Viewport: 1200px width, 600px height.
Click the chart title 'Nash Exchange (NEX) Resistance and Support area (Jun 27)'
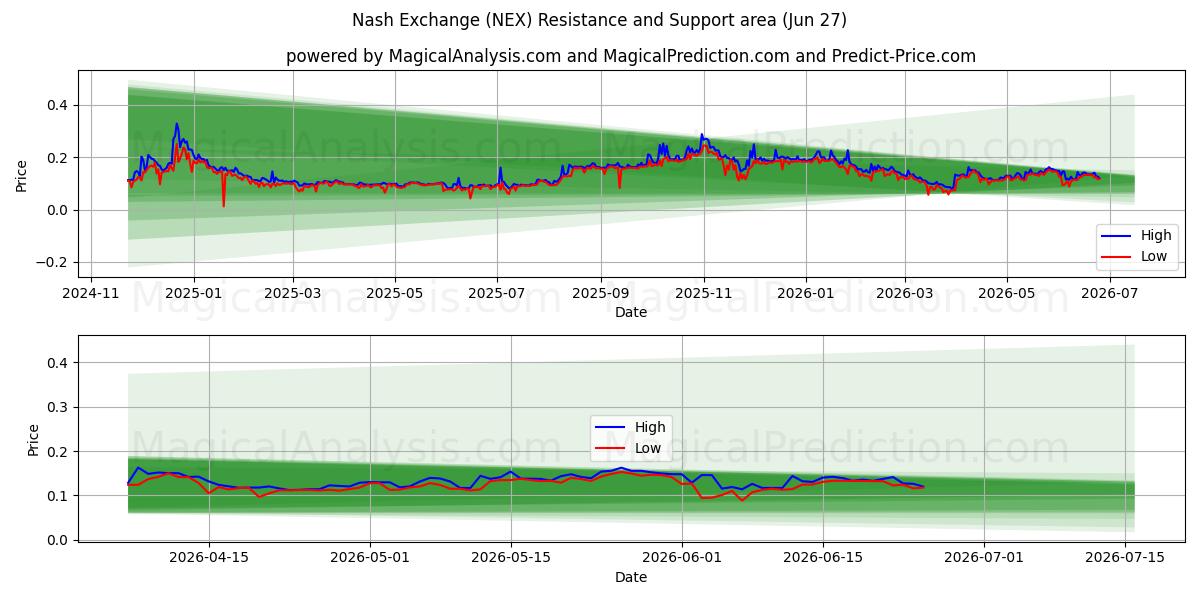600,20
